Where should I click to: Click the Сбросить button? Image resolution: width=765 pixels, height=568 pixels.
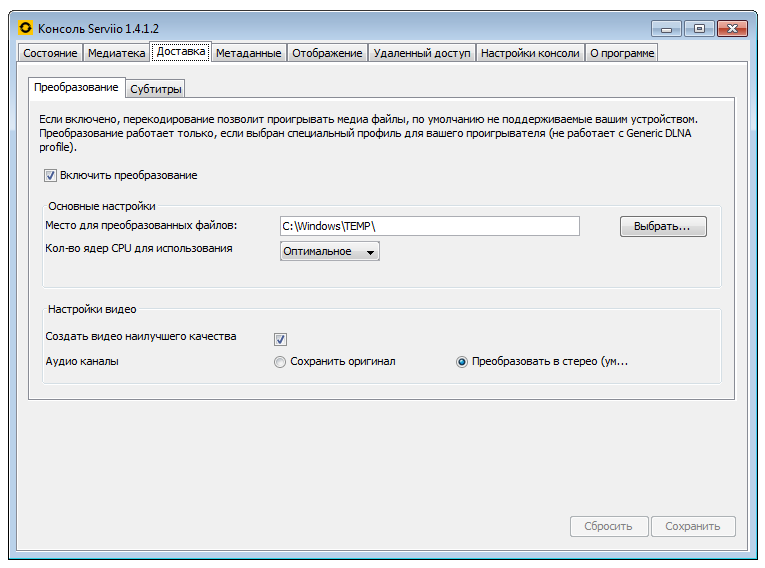609,527
